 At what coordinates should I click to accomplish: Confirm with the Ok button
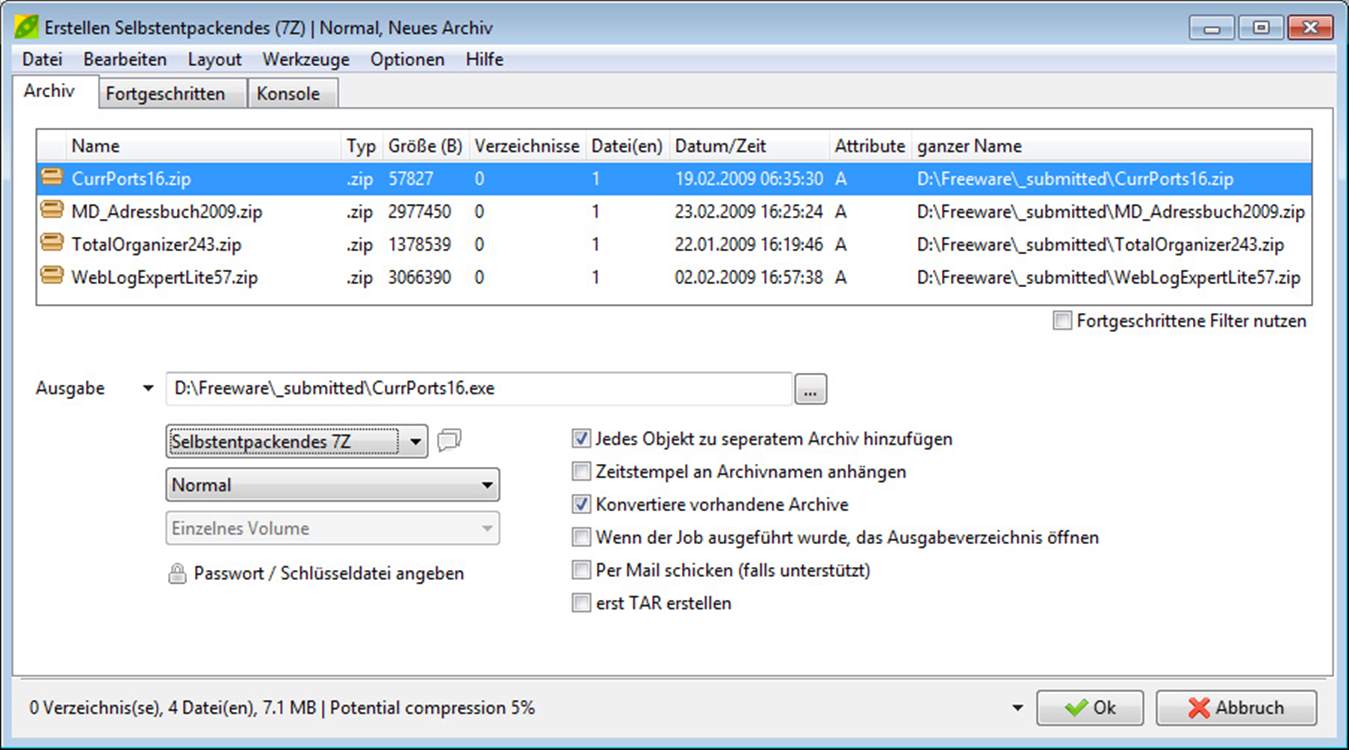pos(1090,708)
